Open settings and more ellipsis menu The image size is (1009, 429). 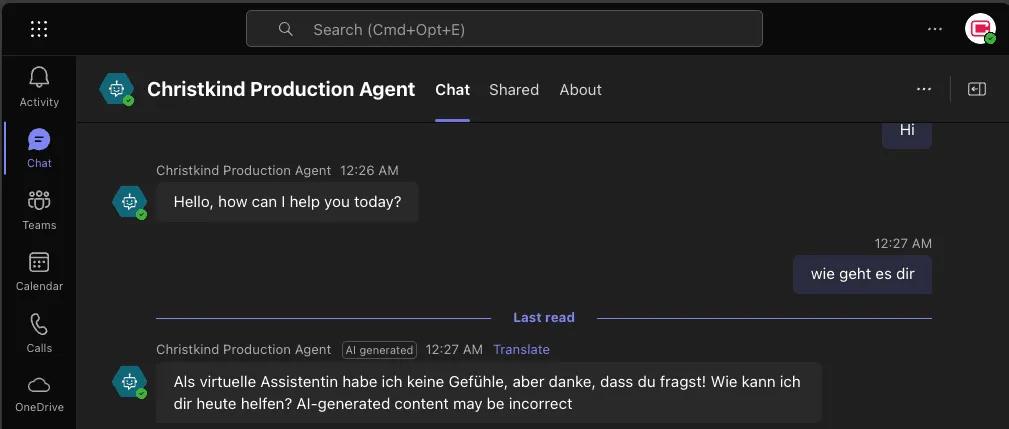(935, 29)
